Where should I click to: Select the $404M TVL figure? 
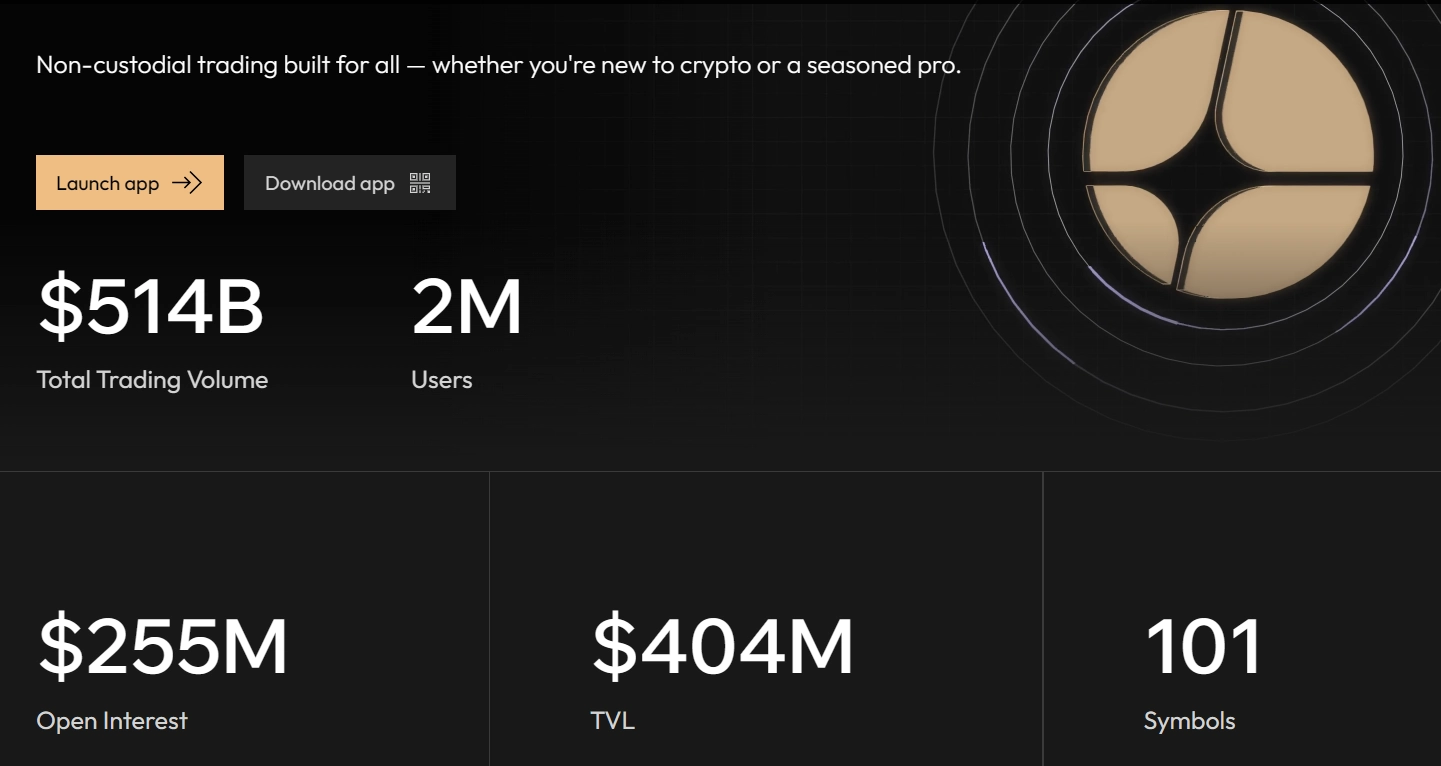(723, 647)
